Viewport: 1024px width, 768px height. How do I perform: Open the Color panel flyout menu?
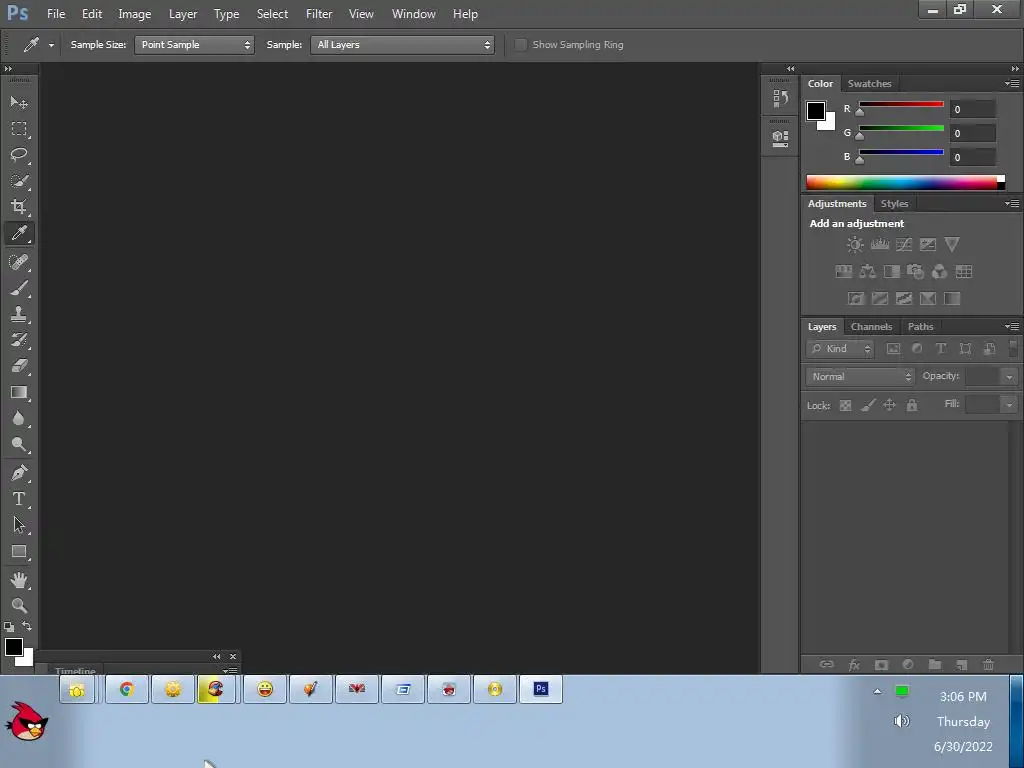tap(1012, 84)
